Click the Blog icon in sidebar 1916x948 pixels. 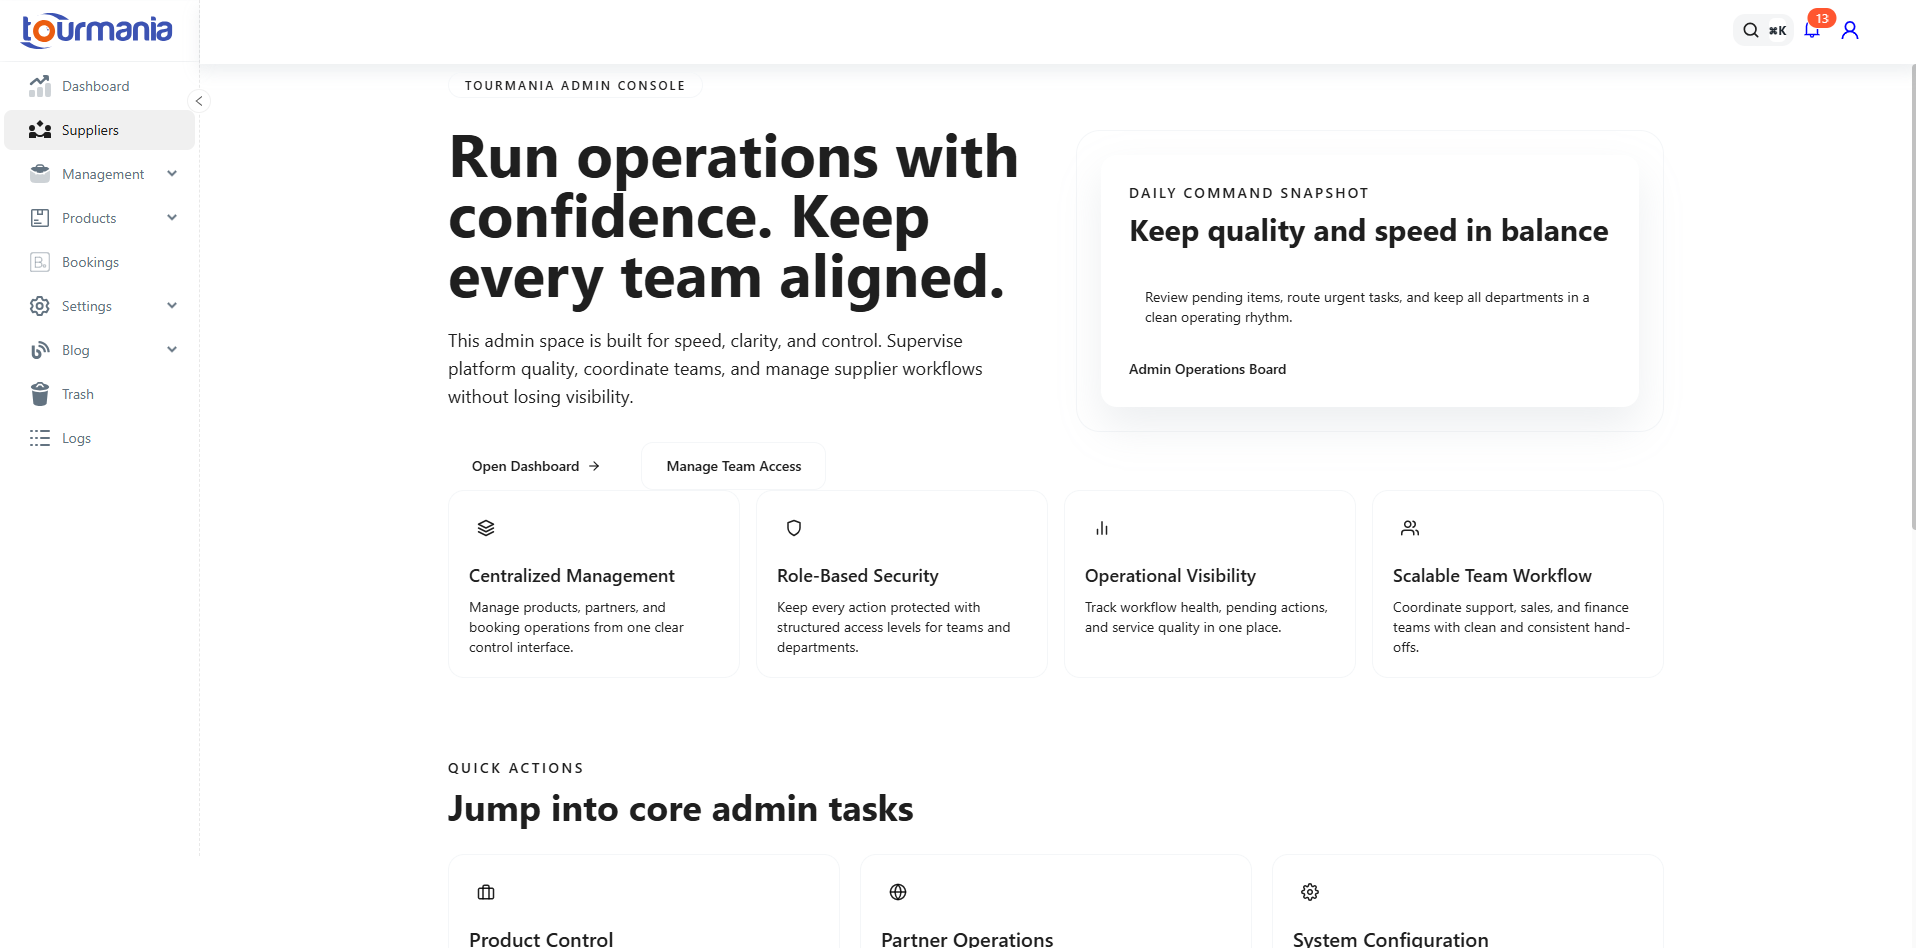point(40,350)
